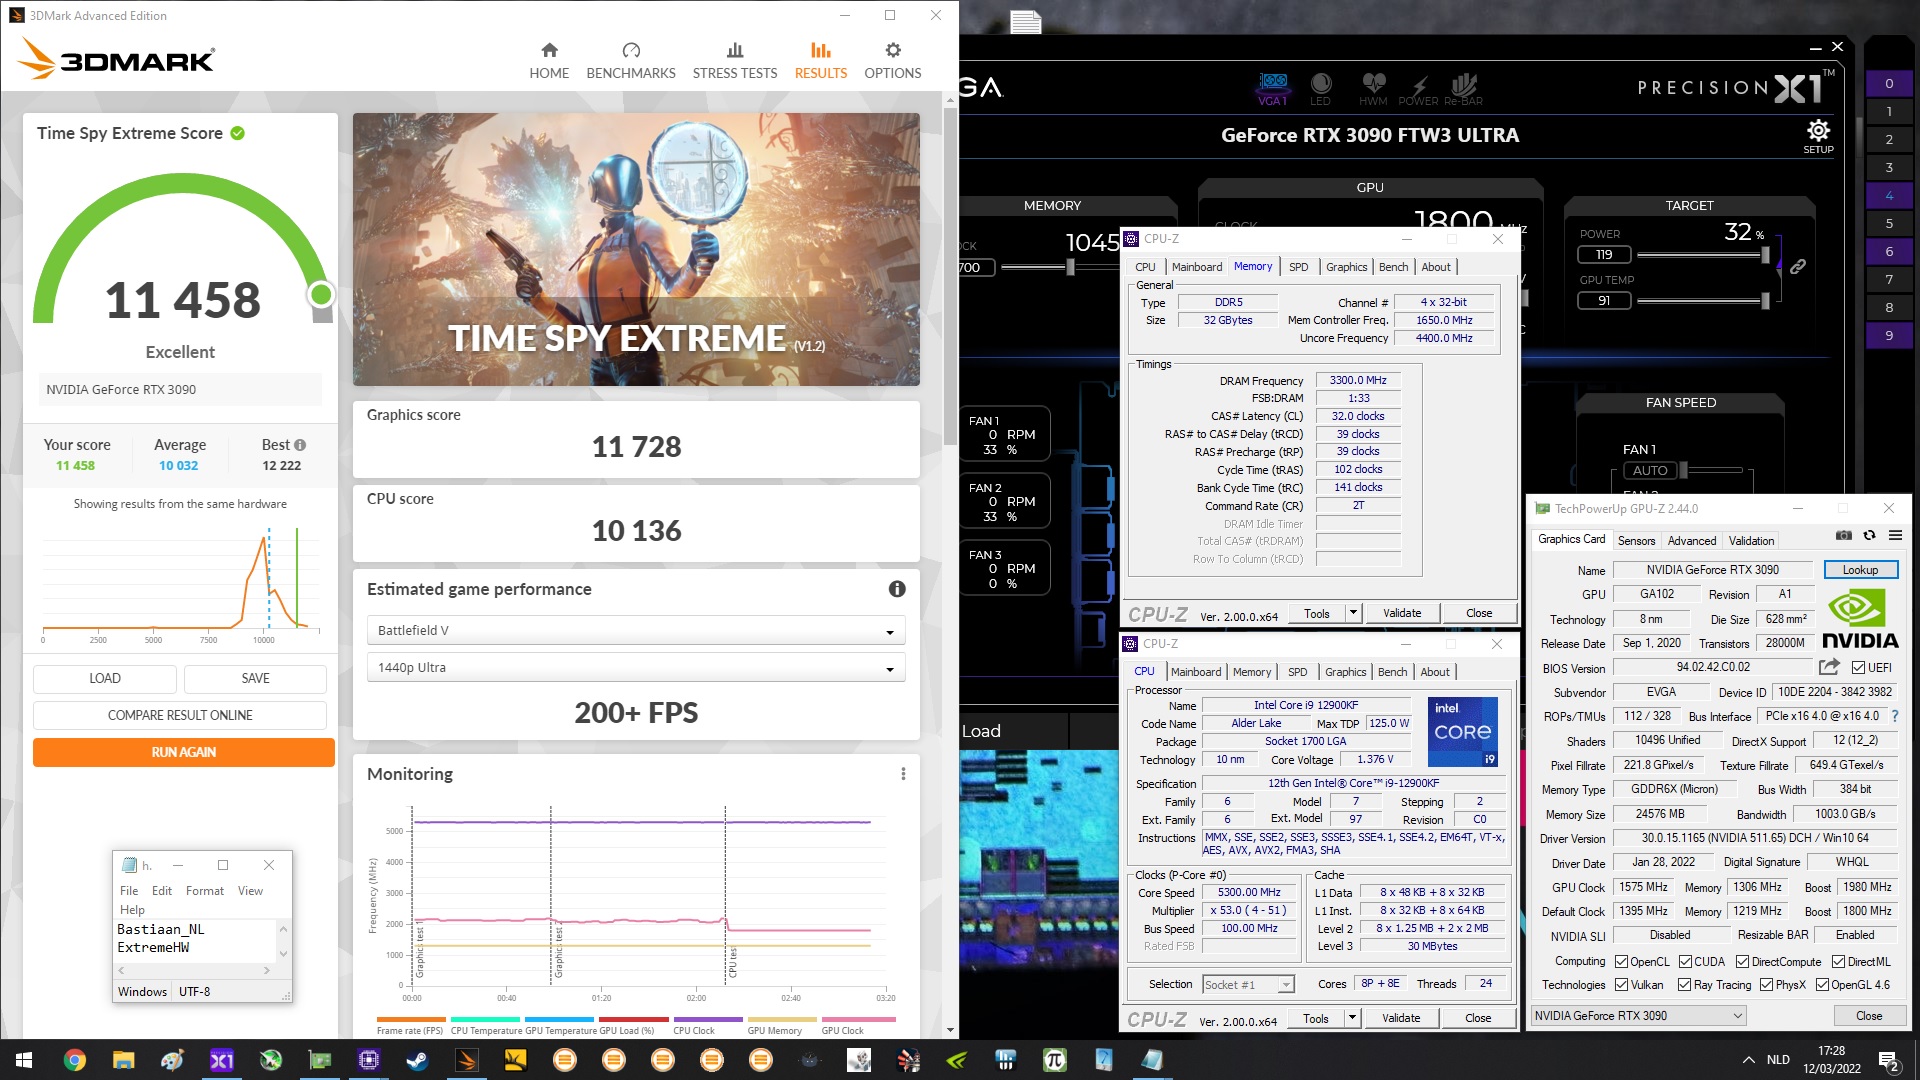Click the LOAD button in 3DMark
This screenshot has height=1080, width=1920.
(x=105, y=678)
